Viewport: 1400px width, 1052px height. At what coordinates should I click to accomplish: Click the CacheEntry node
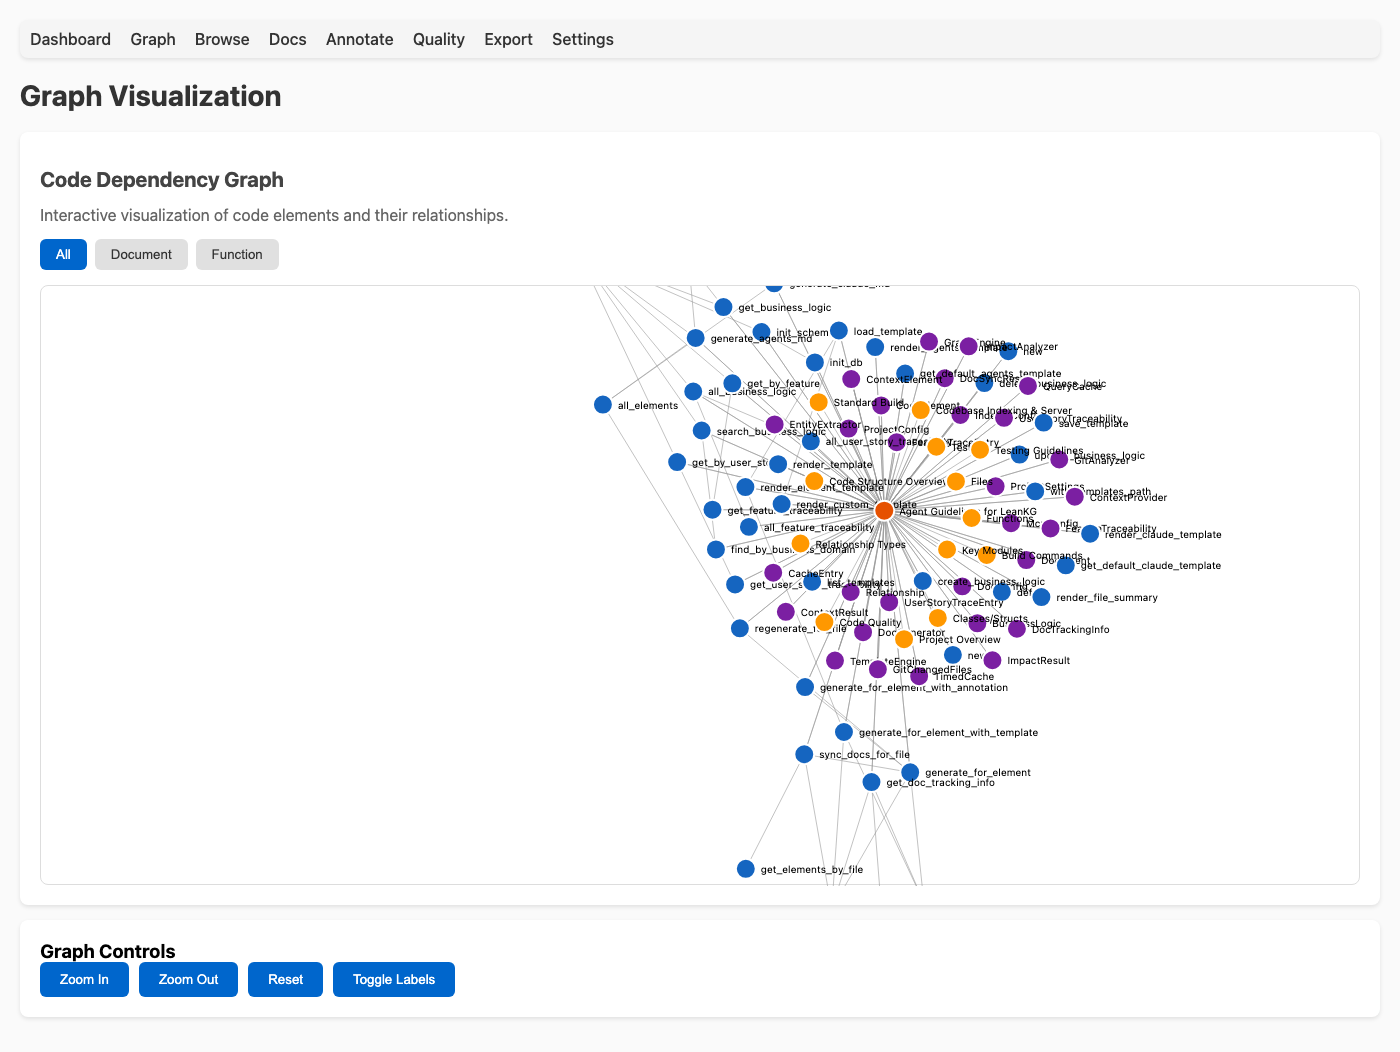773,572
